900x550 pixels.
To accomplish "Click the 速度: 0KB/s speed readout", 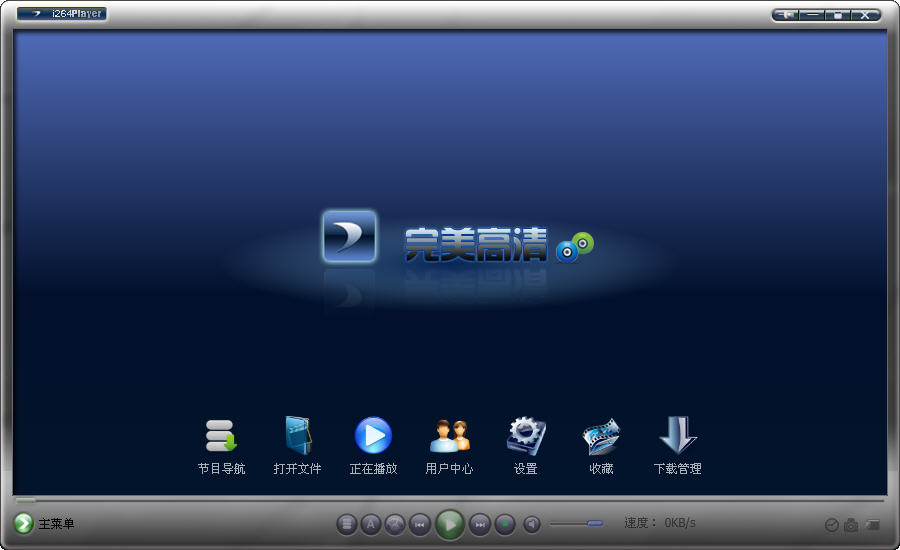I will click(660, 523).
